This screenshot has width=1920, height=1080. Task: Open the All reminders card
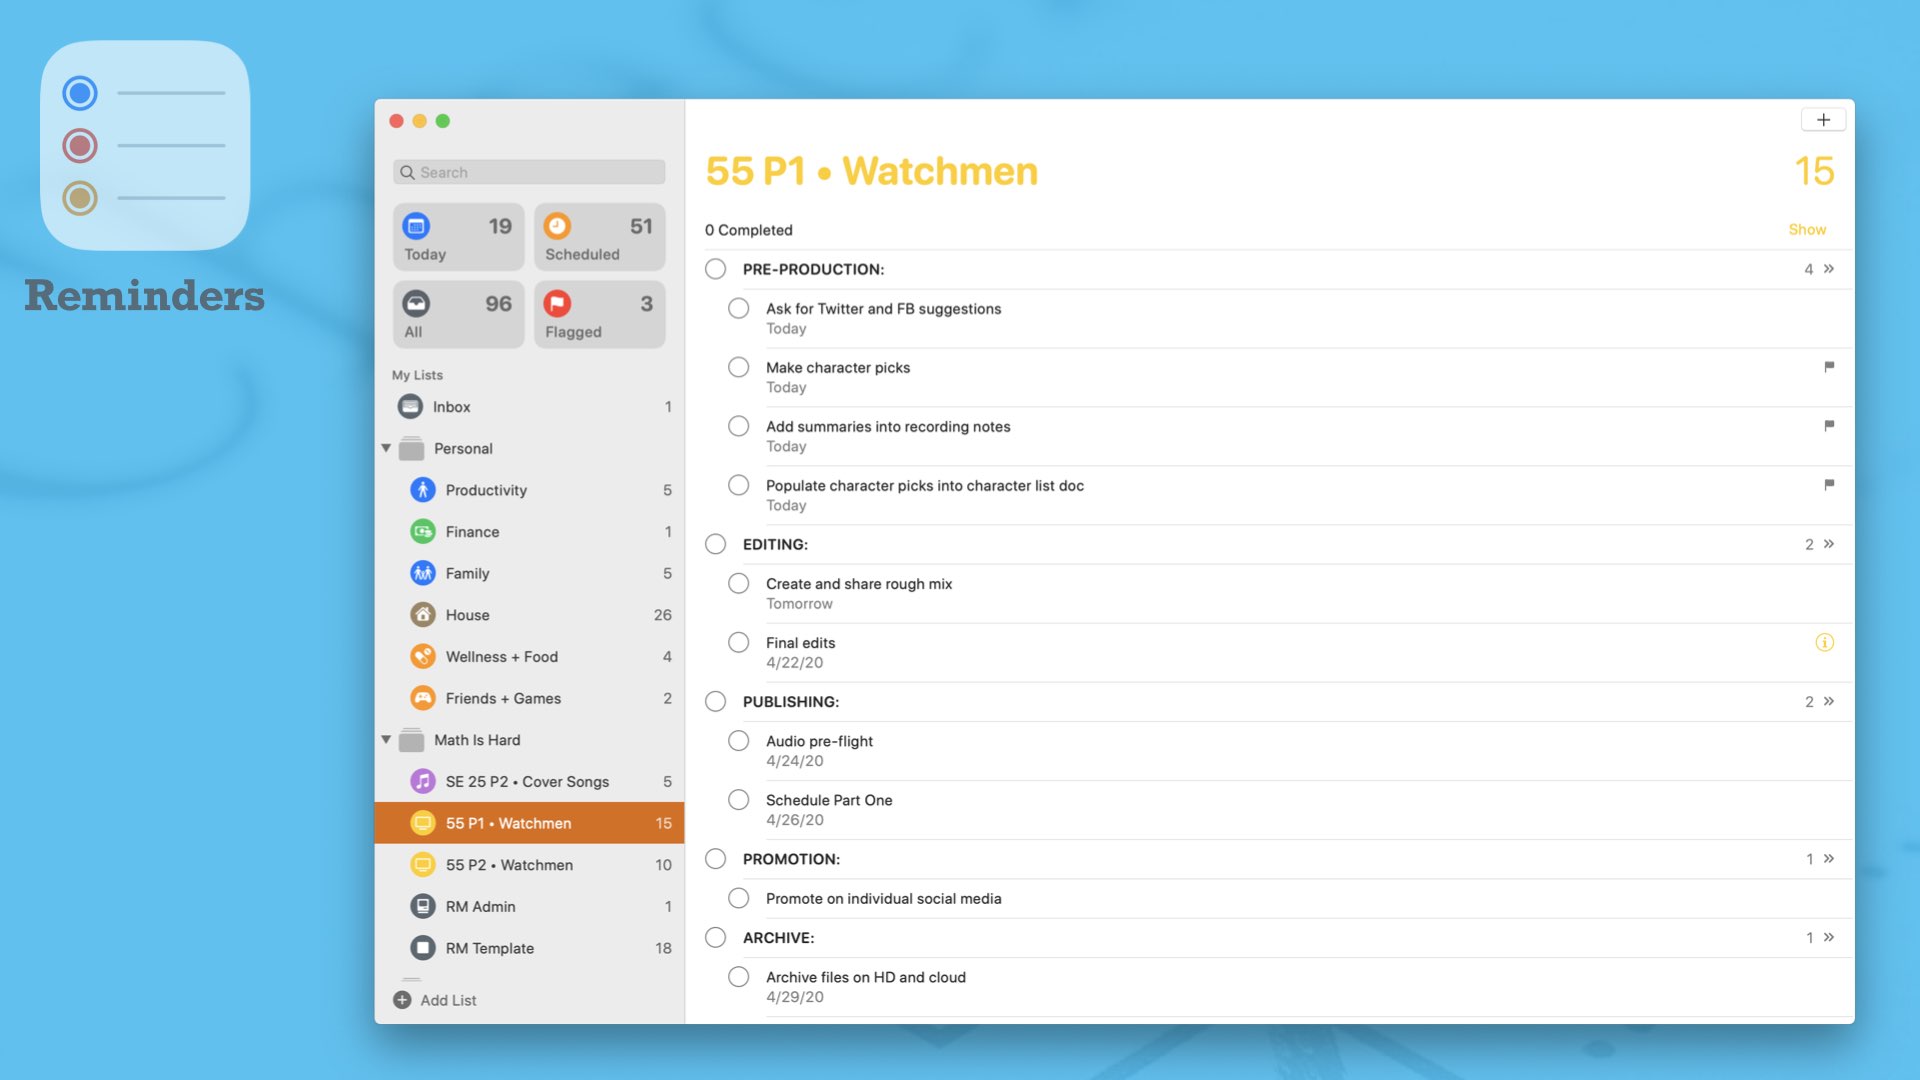[x=459, y=315]
